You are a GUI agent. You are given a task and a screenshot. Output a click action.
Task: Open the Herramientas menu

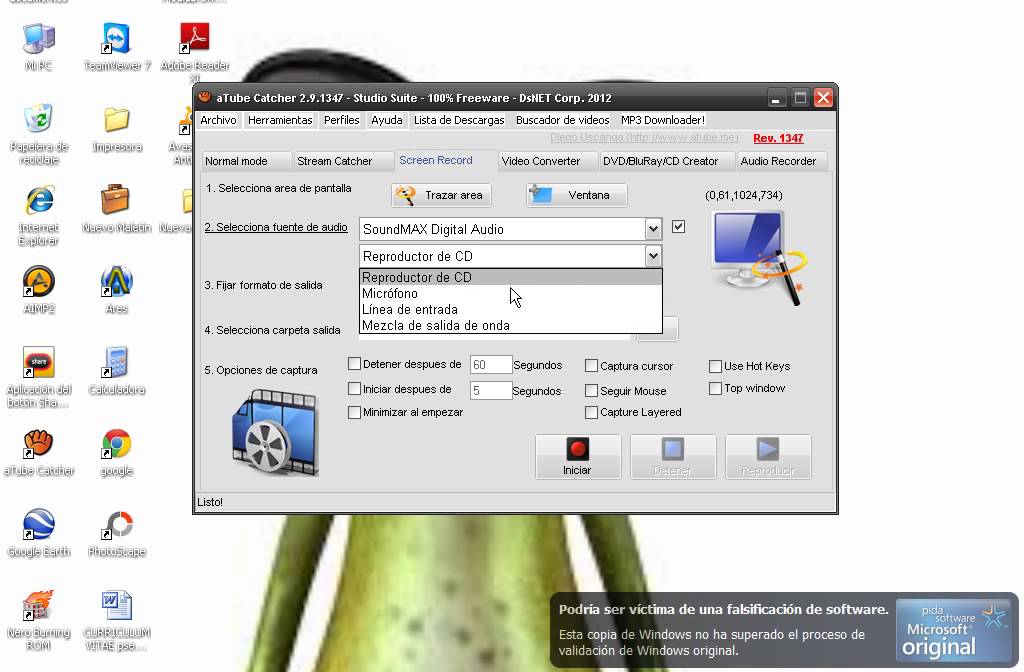click(280, 120)
